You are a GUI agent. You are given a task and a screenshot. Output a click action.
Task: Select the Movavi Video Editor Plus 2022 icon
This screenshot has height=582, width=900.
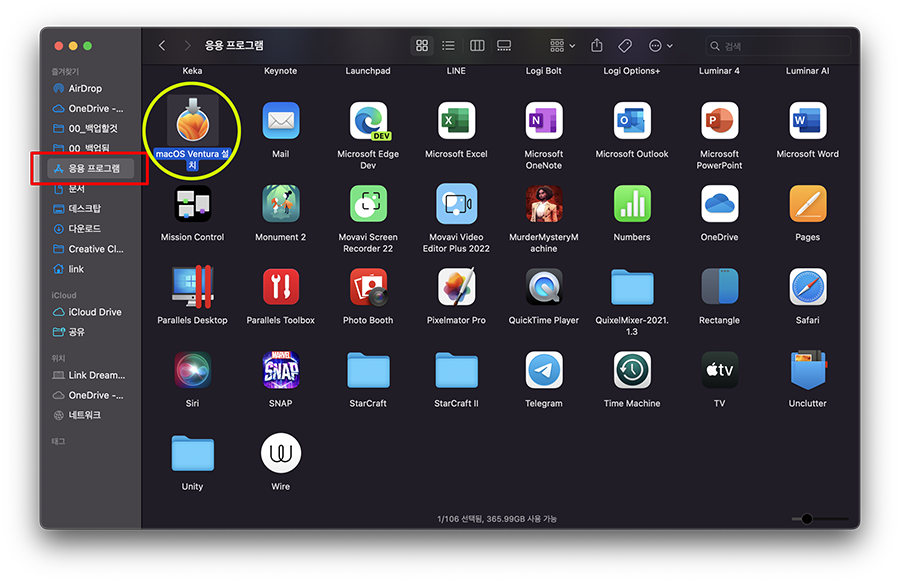[456, 204]
